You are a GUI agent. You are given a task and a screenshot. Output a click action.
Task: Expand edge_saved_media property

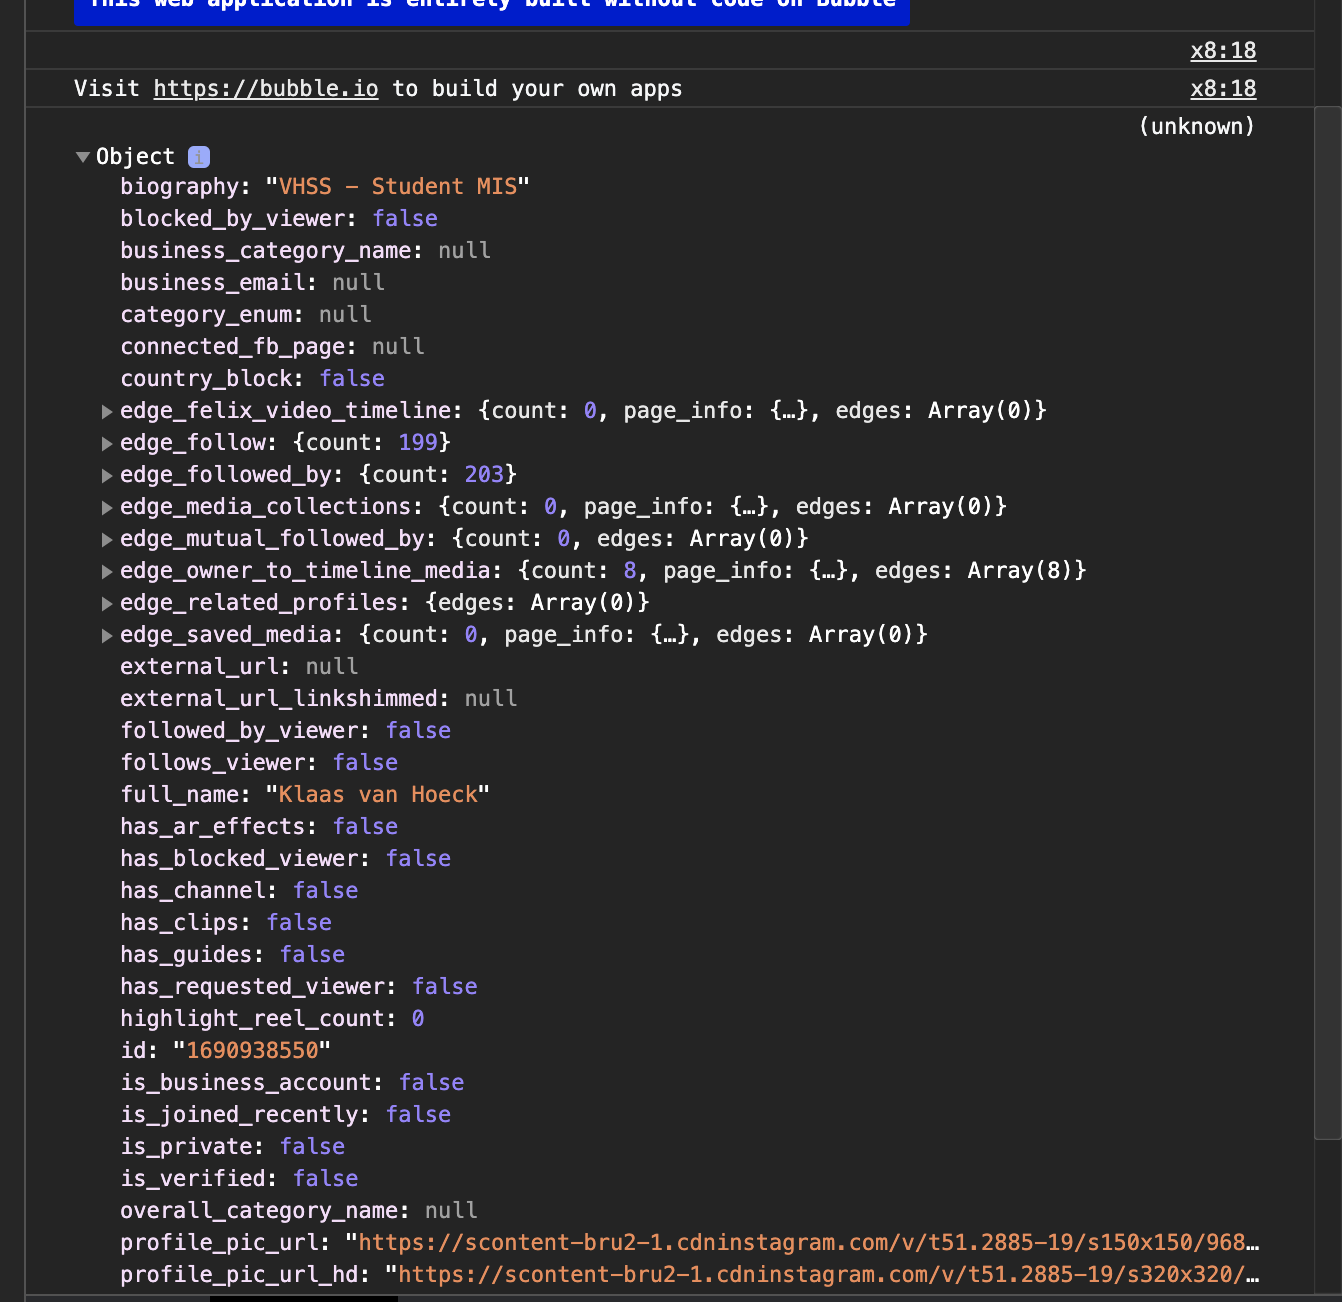[107, 635]
